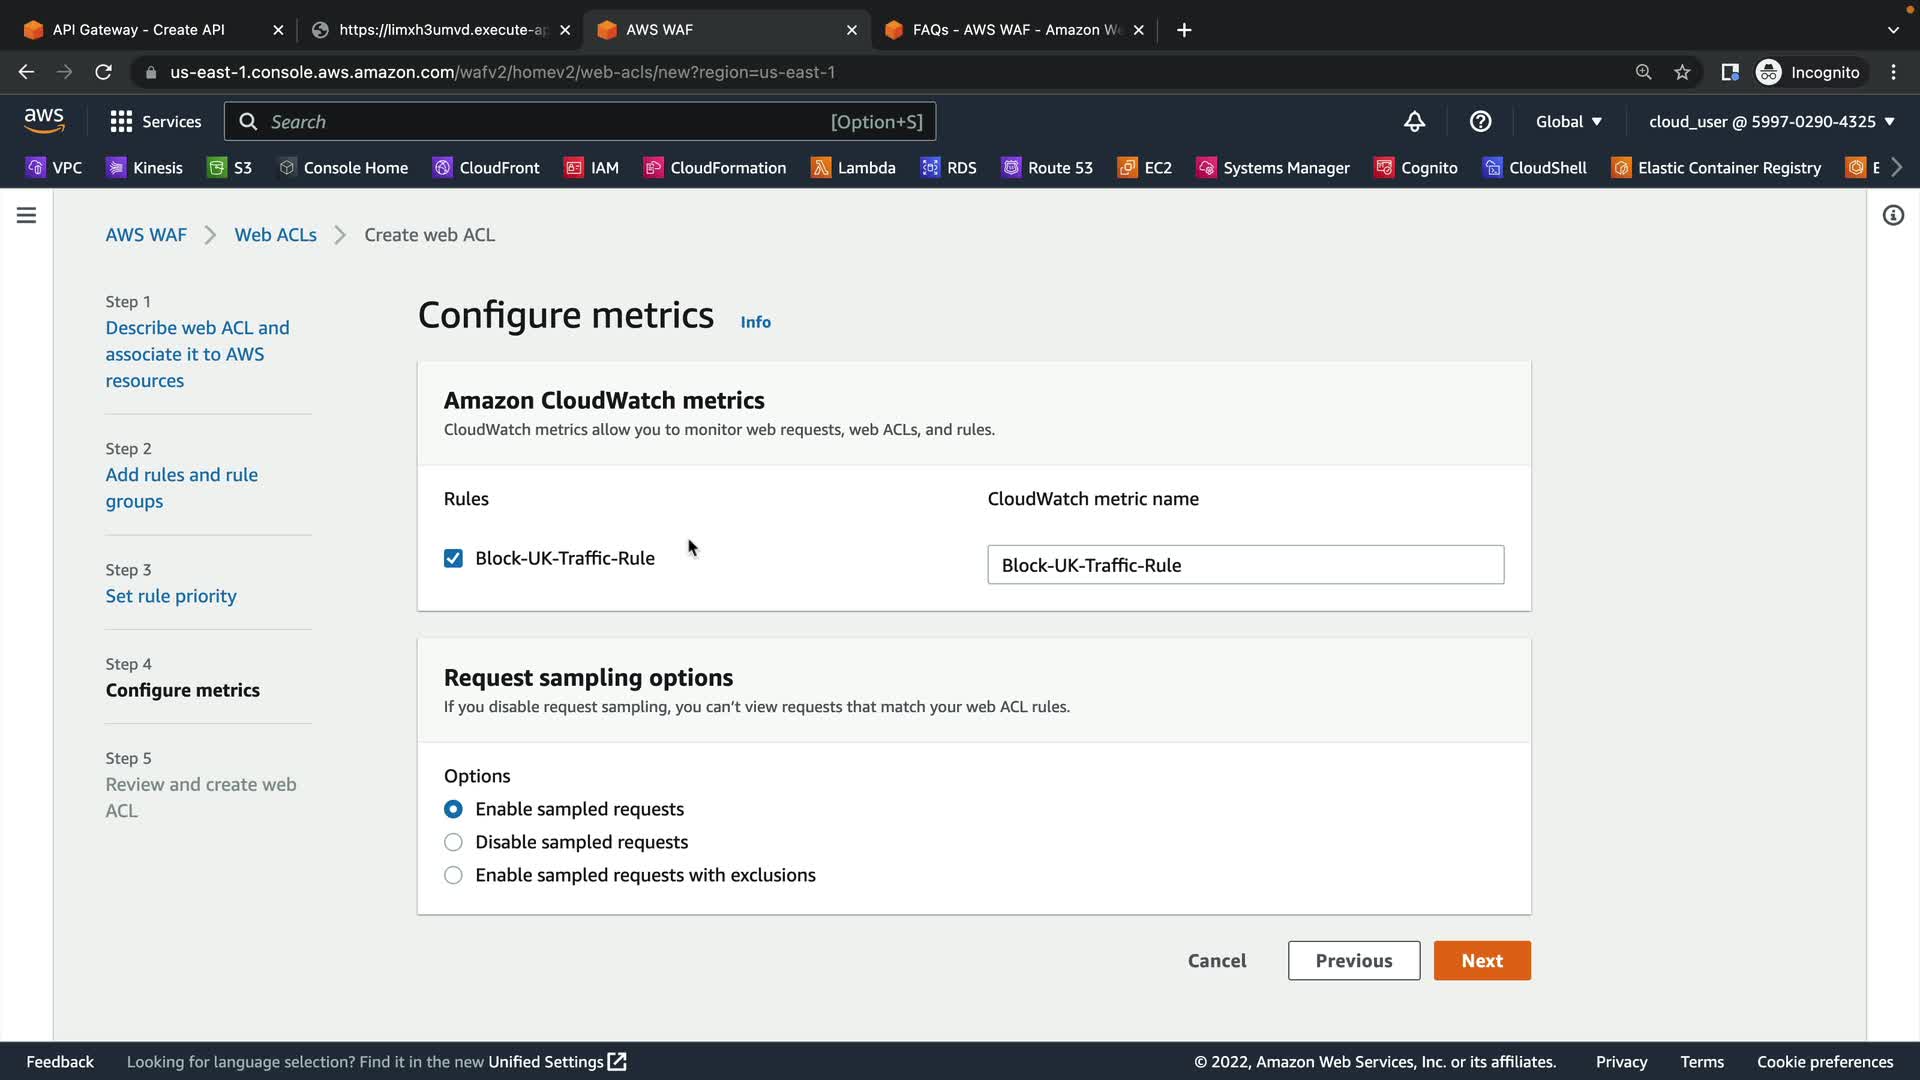
Task: Click the notifications bell icon
Action: click(1414, 122)
